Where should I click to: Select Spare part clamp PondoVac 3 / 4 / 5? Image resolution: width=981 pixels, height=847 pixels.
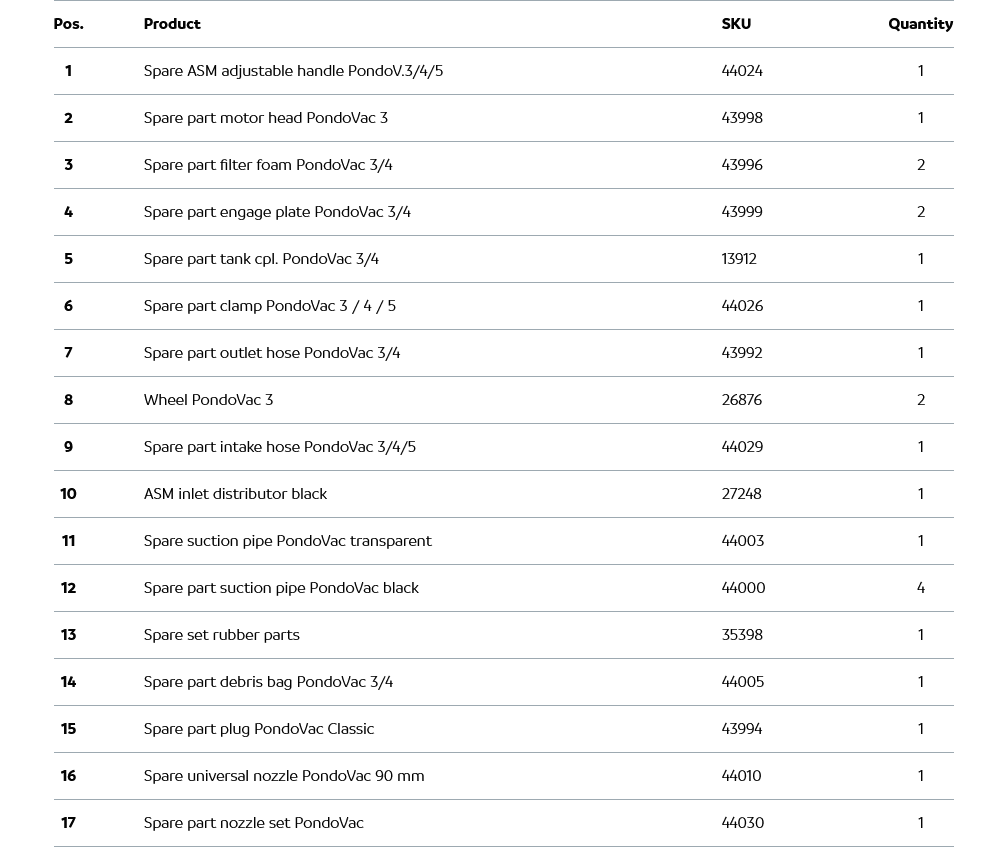point(269,306)
